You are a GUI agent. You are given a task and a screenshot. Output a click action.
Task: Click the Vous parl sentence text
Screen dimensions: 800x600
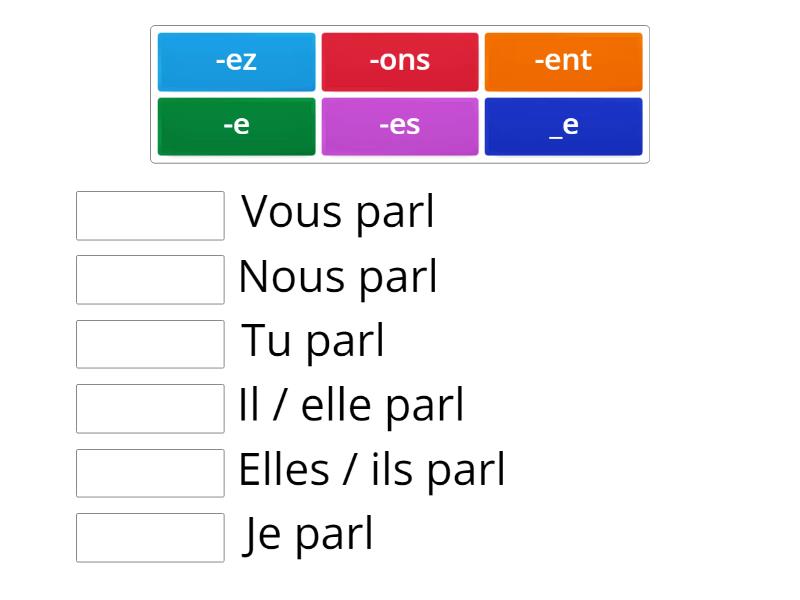coord(338,213)
